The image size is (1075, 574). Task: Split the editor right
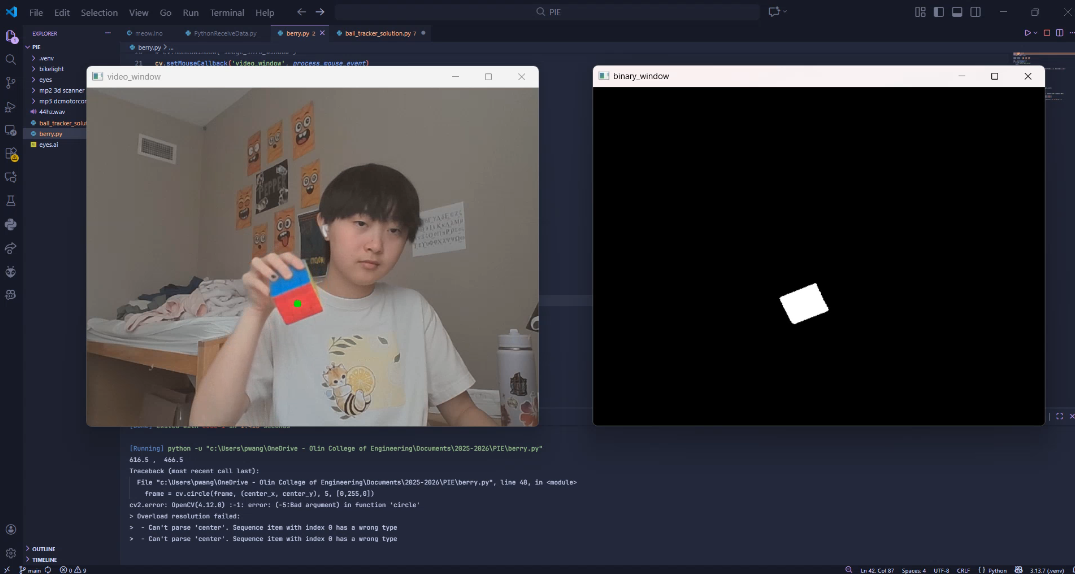click(1057, 33)
